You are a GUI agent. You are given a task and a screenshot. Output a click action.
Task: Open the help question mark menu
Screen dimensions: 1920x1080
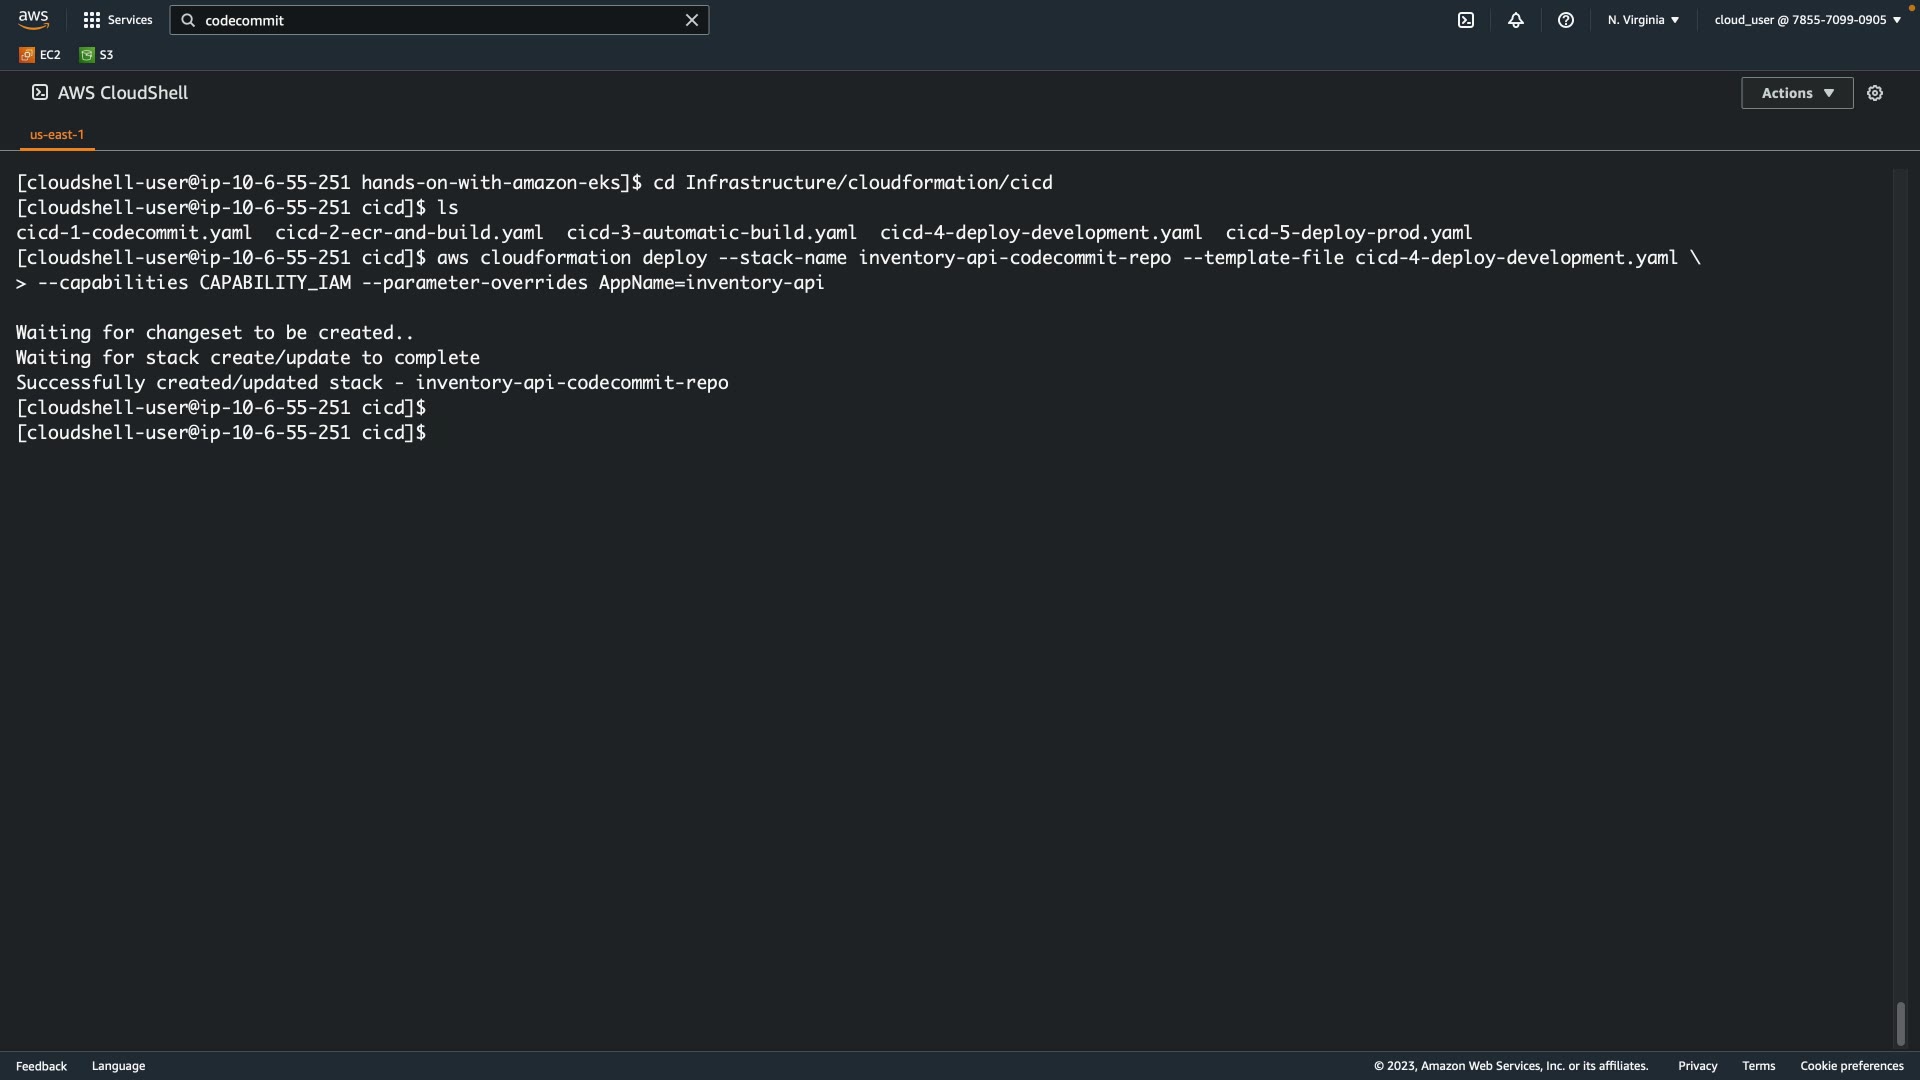(x=1566, y=20)
